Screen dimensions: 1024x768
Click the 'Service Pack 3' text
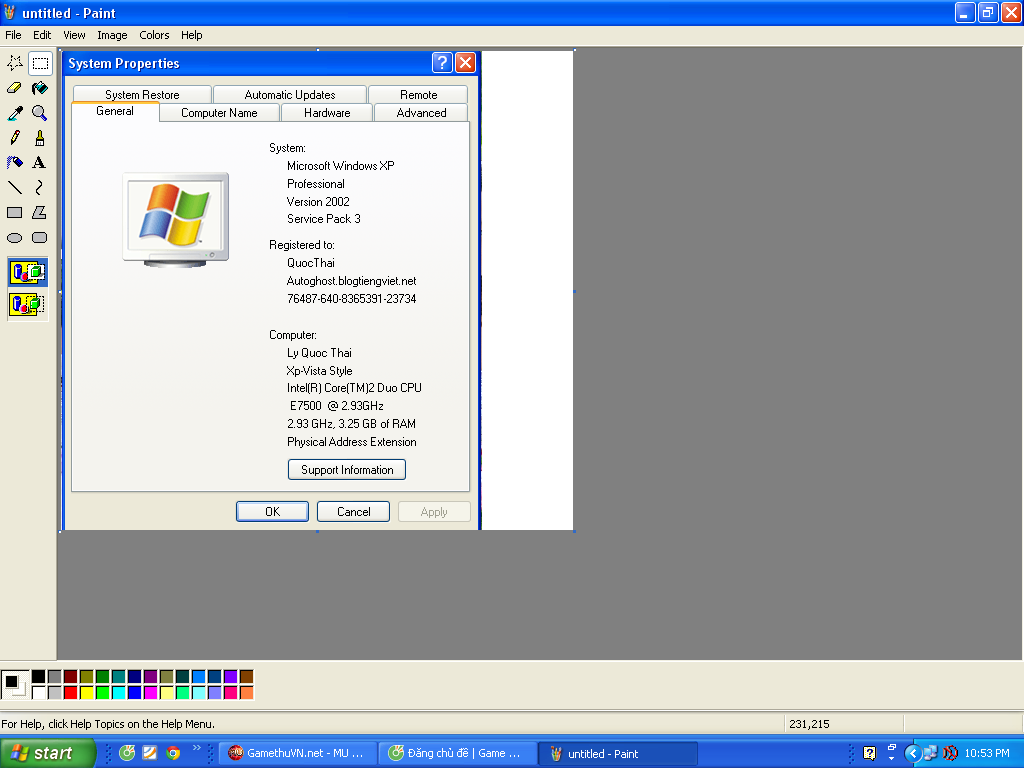coord(323,219)
